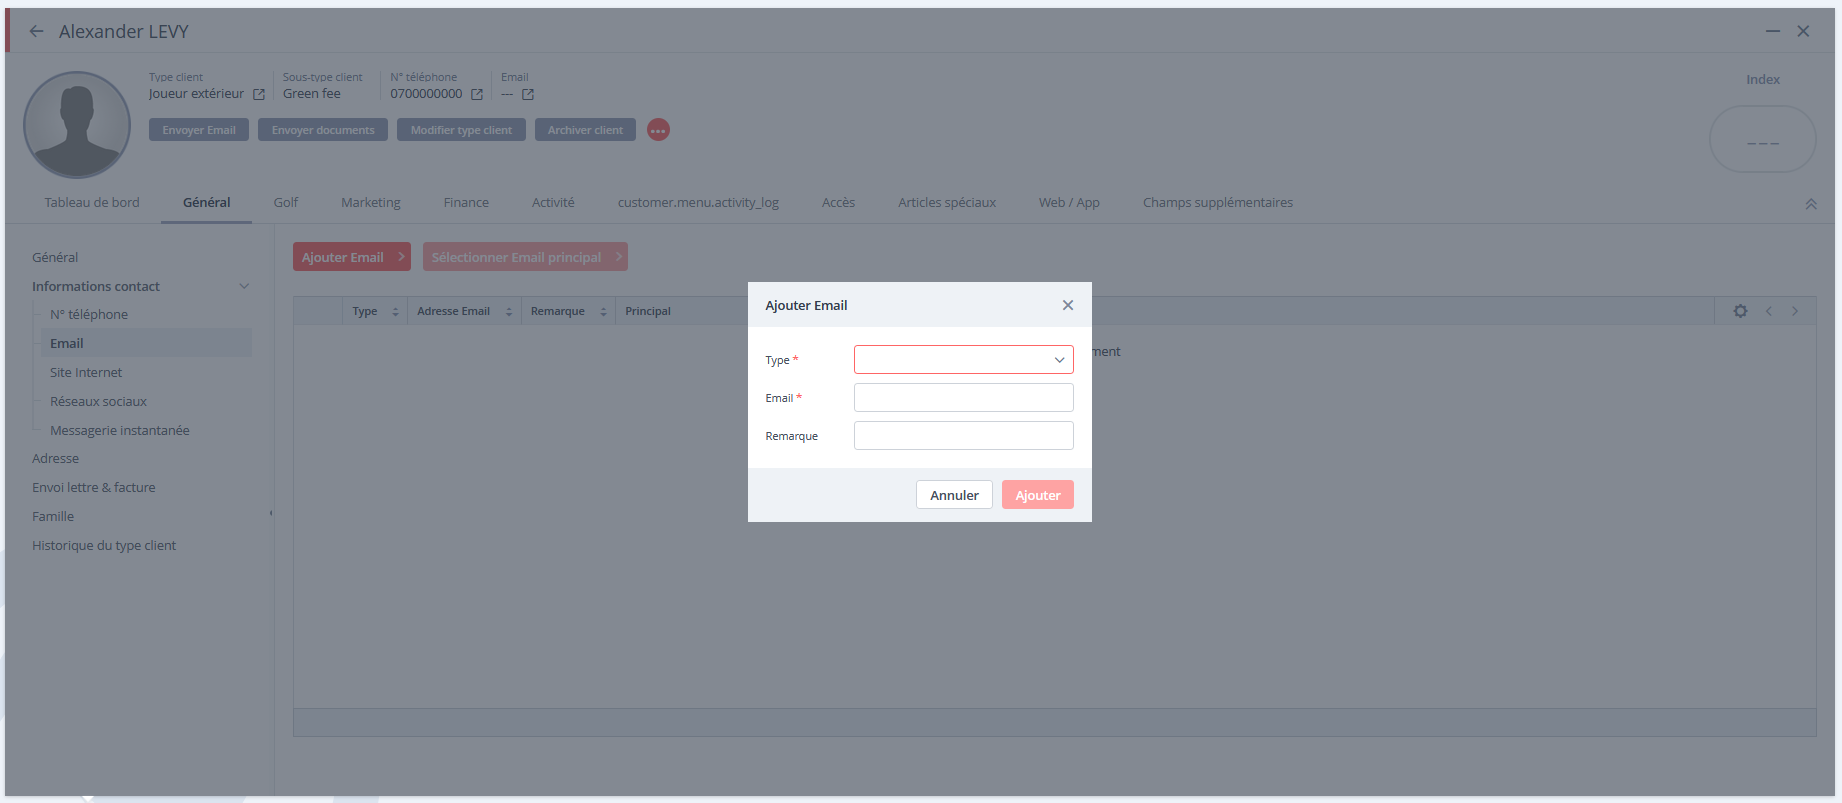Open the Marketing tab
This screenshot has width=1842, height=803.
tap(371, 202)
